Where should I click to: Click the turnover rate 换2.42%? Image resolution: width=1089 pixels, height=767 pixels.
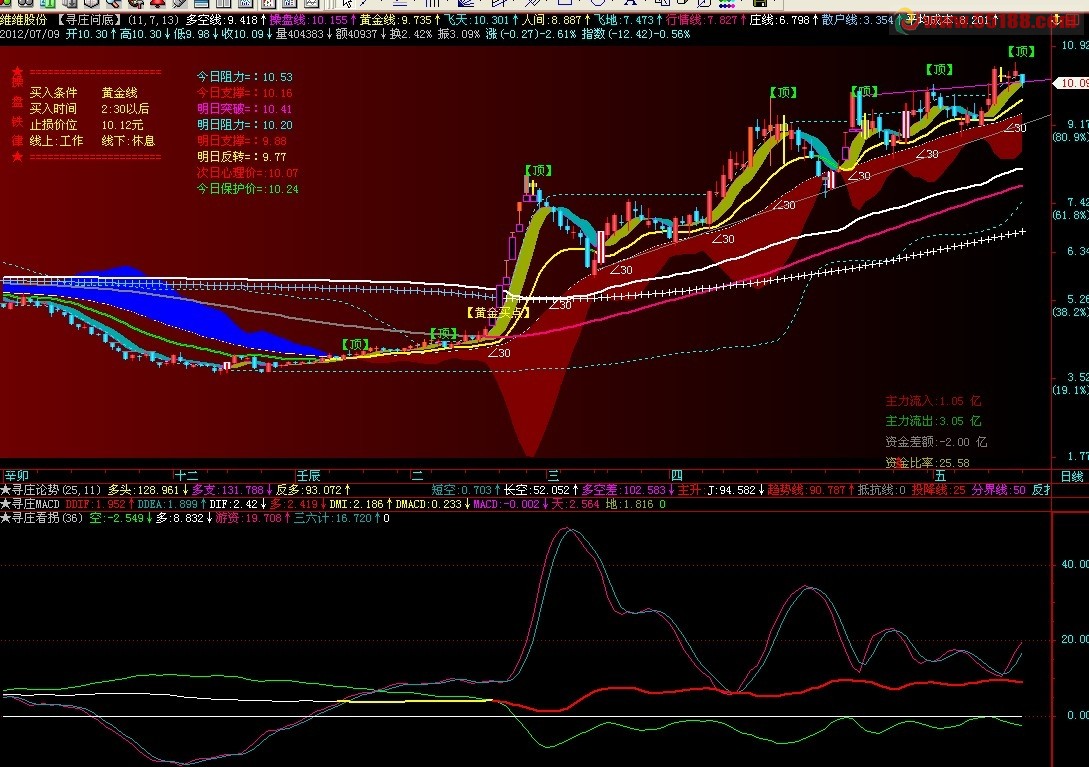click(410, 33)
